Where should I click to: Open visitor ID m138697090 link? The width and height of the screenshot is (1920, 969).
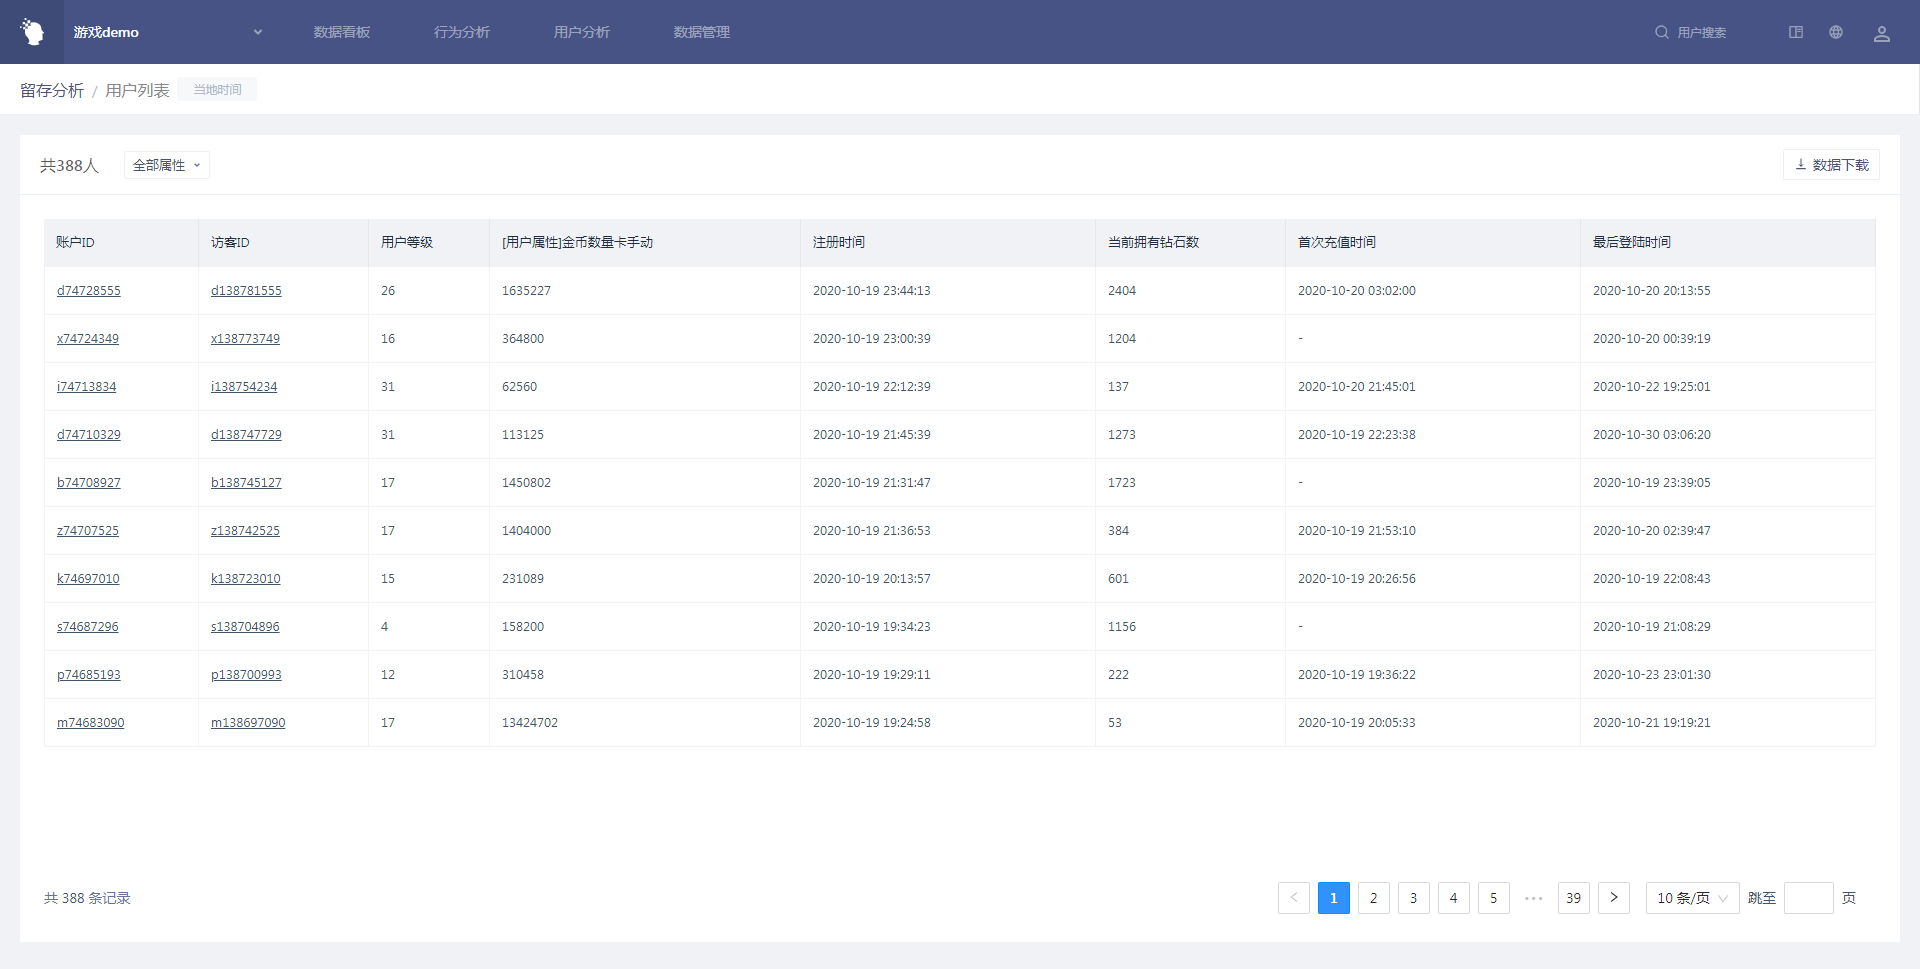[248, 723]
